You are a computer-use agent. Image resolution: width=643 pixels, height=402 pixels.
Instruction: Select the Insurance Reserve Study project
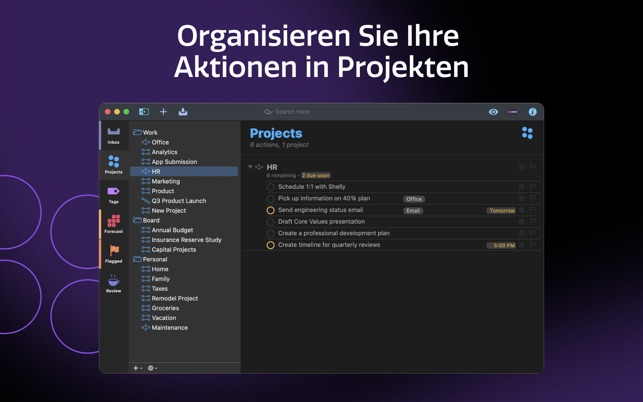click(x=184, y=240)
